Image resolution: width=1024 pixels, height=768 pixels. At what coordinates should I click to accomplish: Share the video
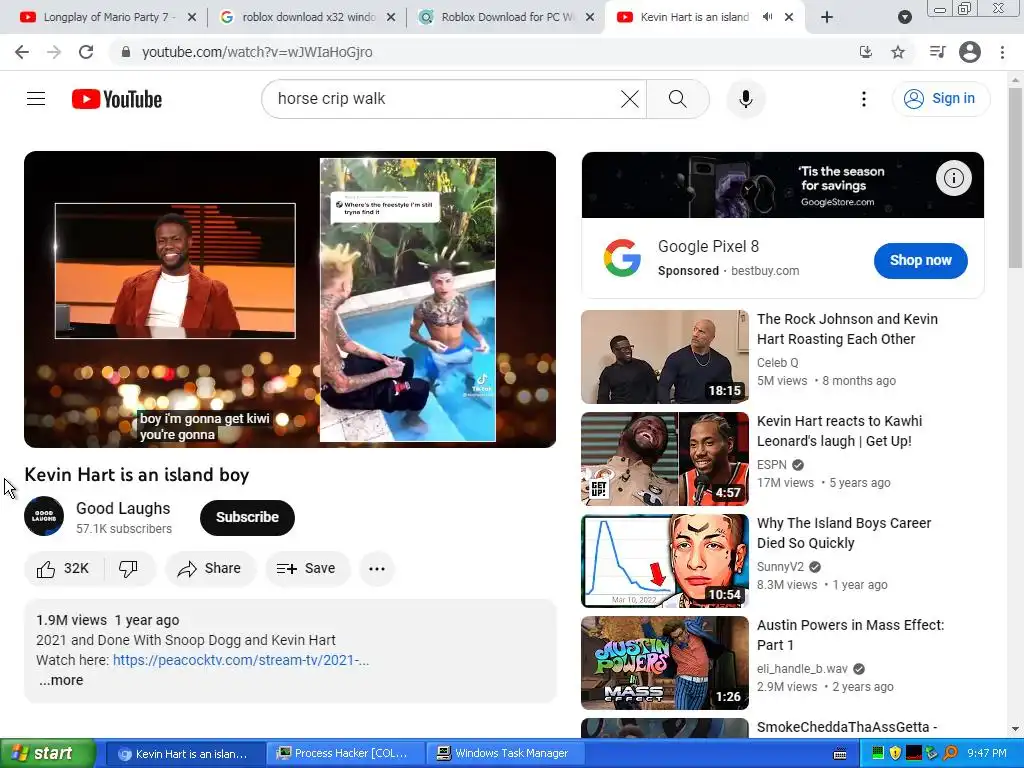pyautogui.click(x=210, y=569)
